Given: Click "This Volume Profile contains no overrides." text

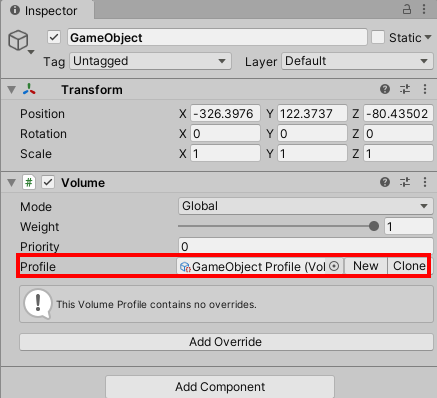Looking at the screenshot, I should point(156,304).
